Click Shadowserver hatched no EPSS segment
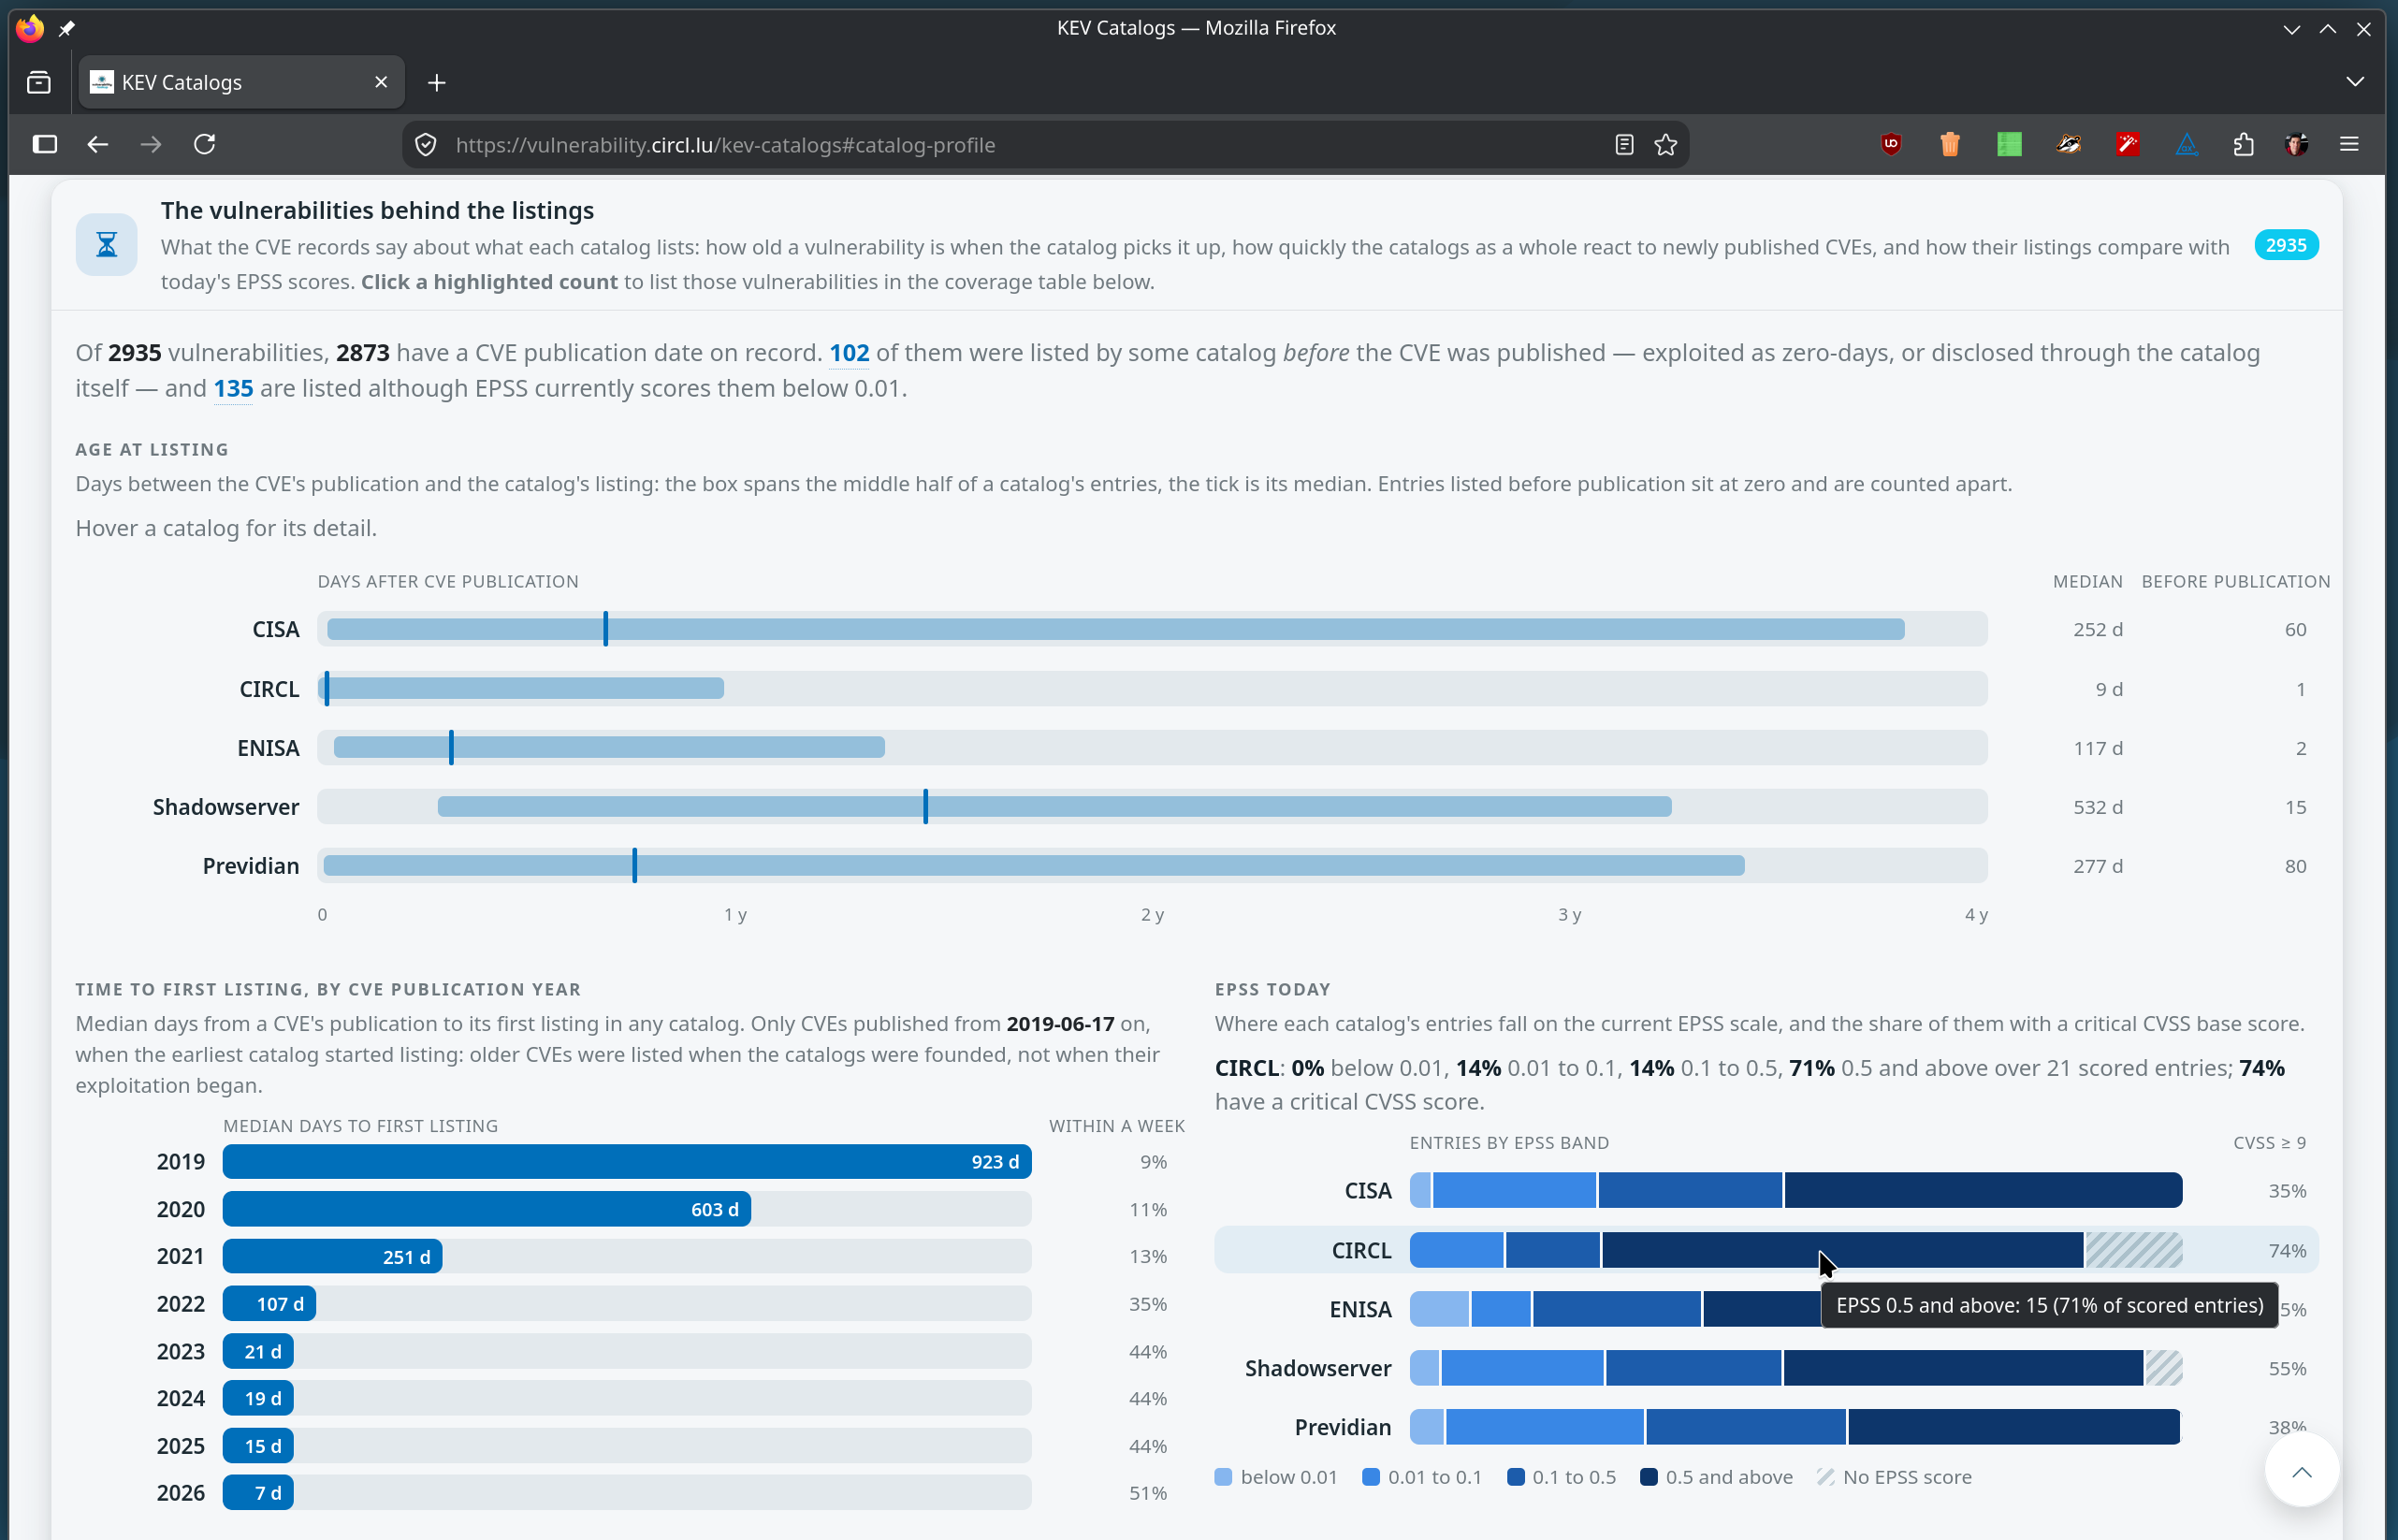 [2163, 1368]
